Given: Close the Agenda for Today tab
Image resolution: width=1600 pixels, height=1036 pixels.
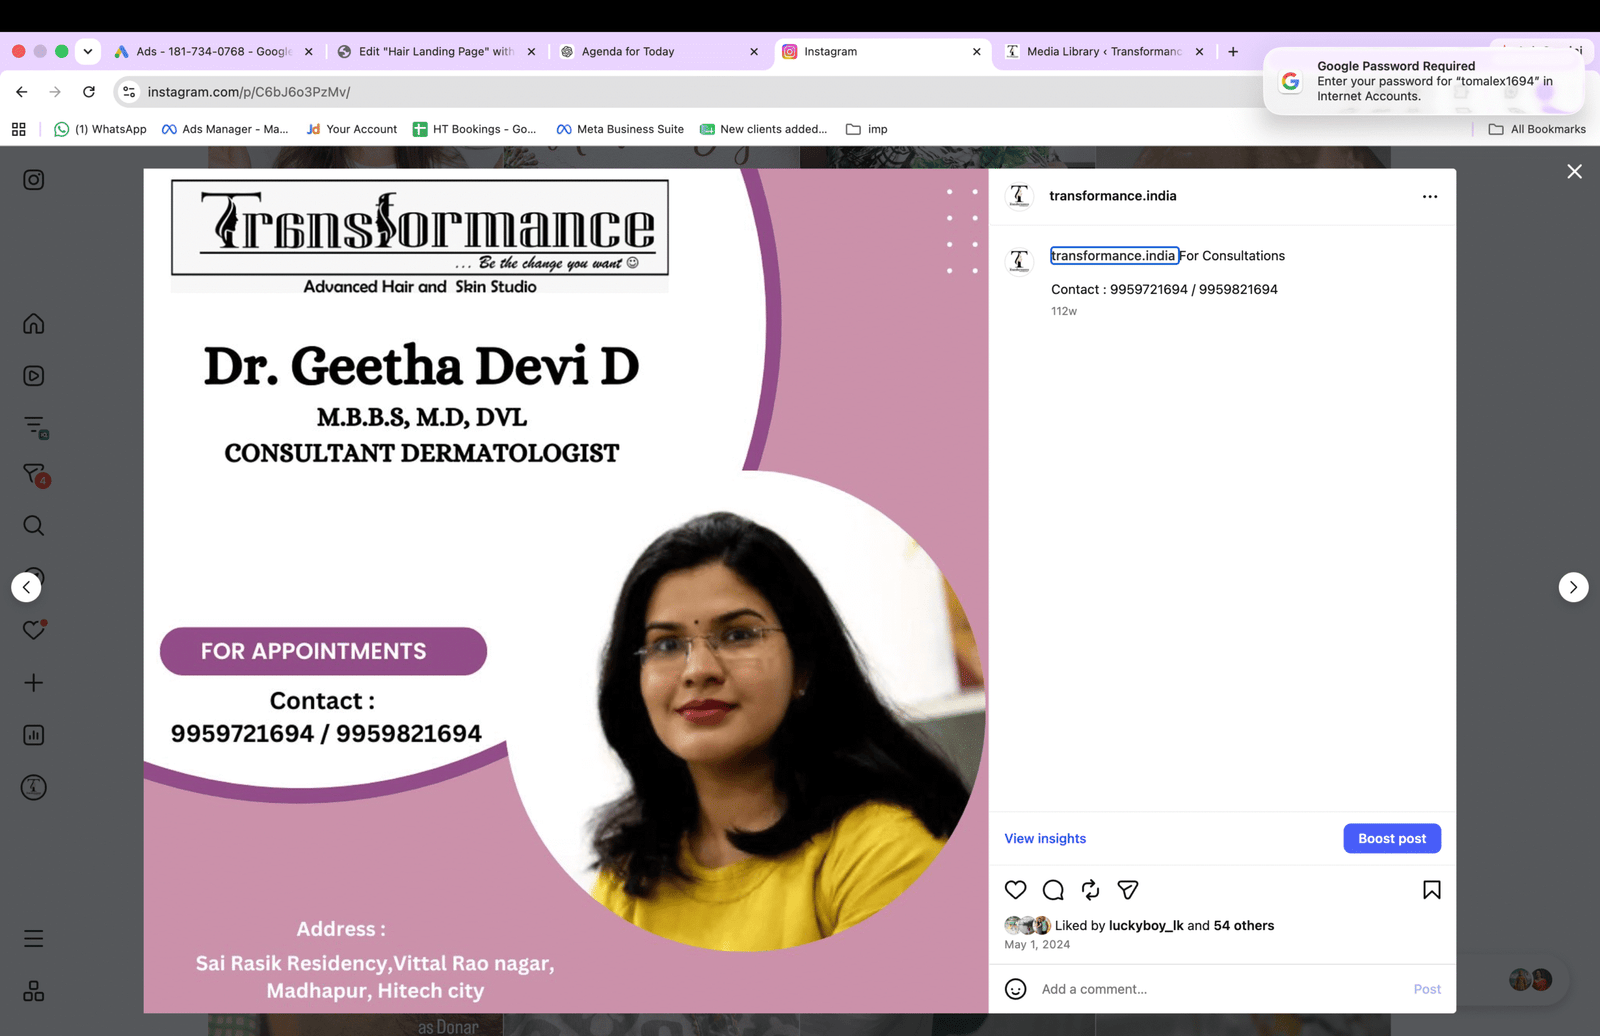Looking at the screenshot, I should click(754, 51).
